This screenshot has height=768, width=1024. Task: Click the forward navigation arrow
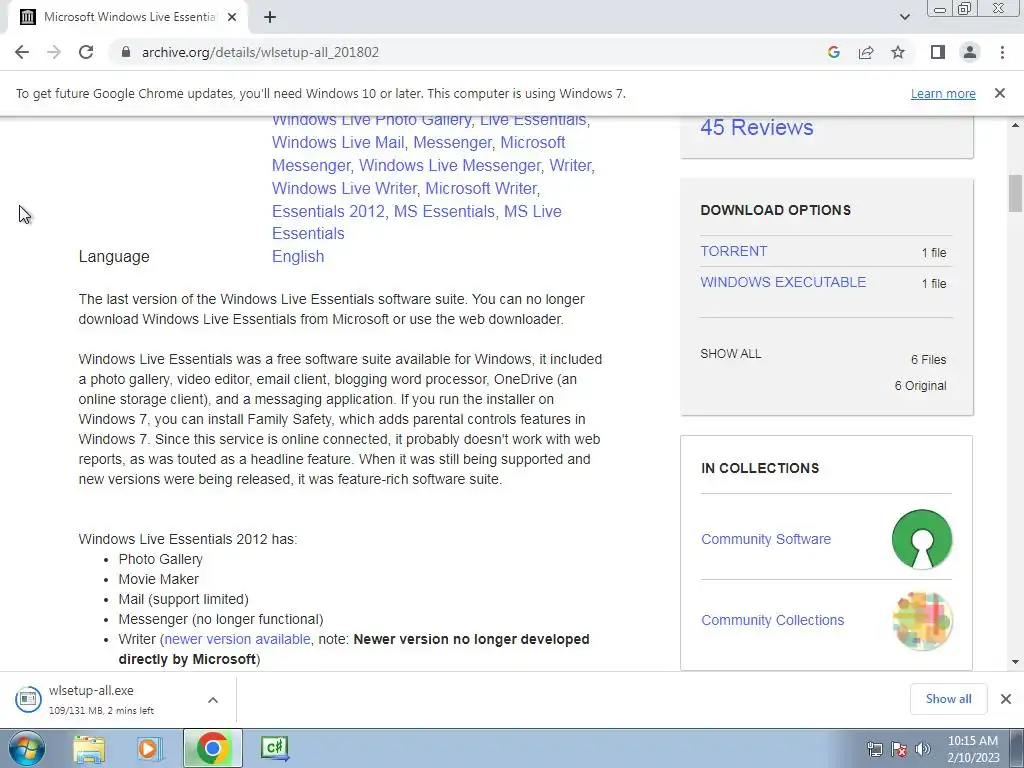pos(54,52)
